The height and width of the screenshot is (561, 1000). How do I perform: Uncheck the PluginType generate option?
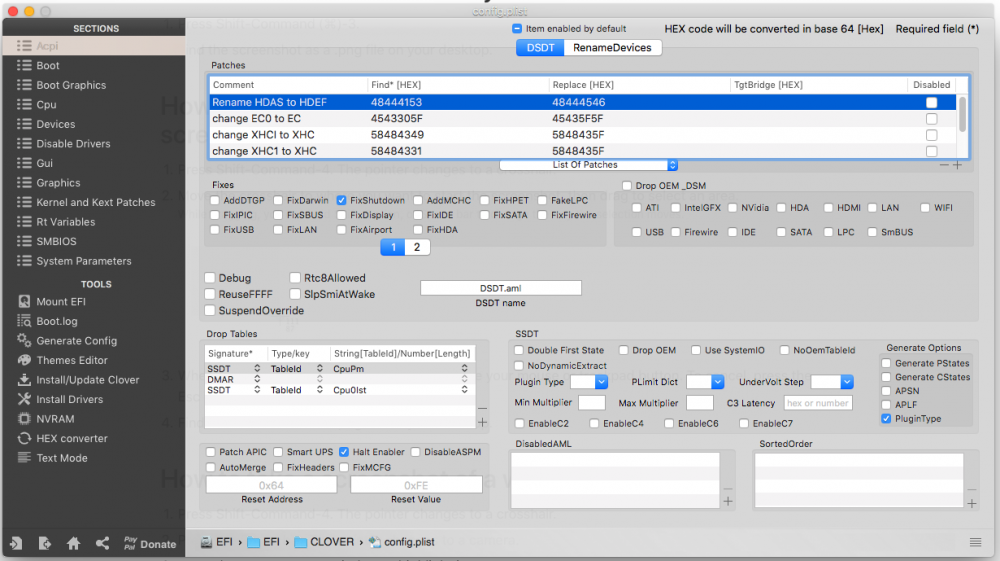pos(886,419)
